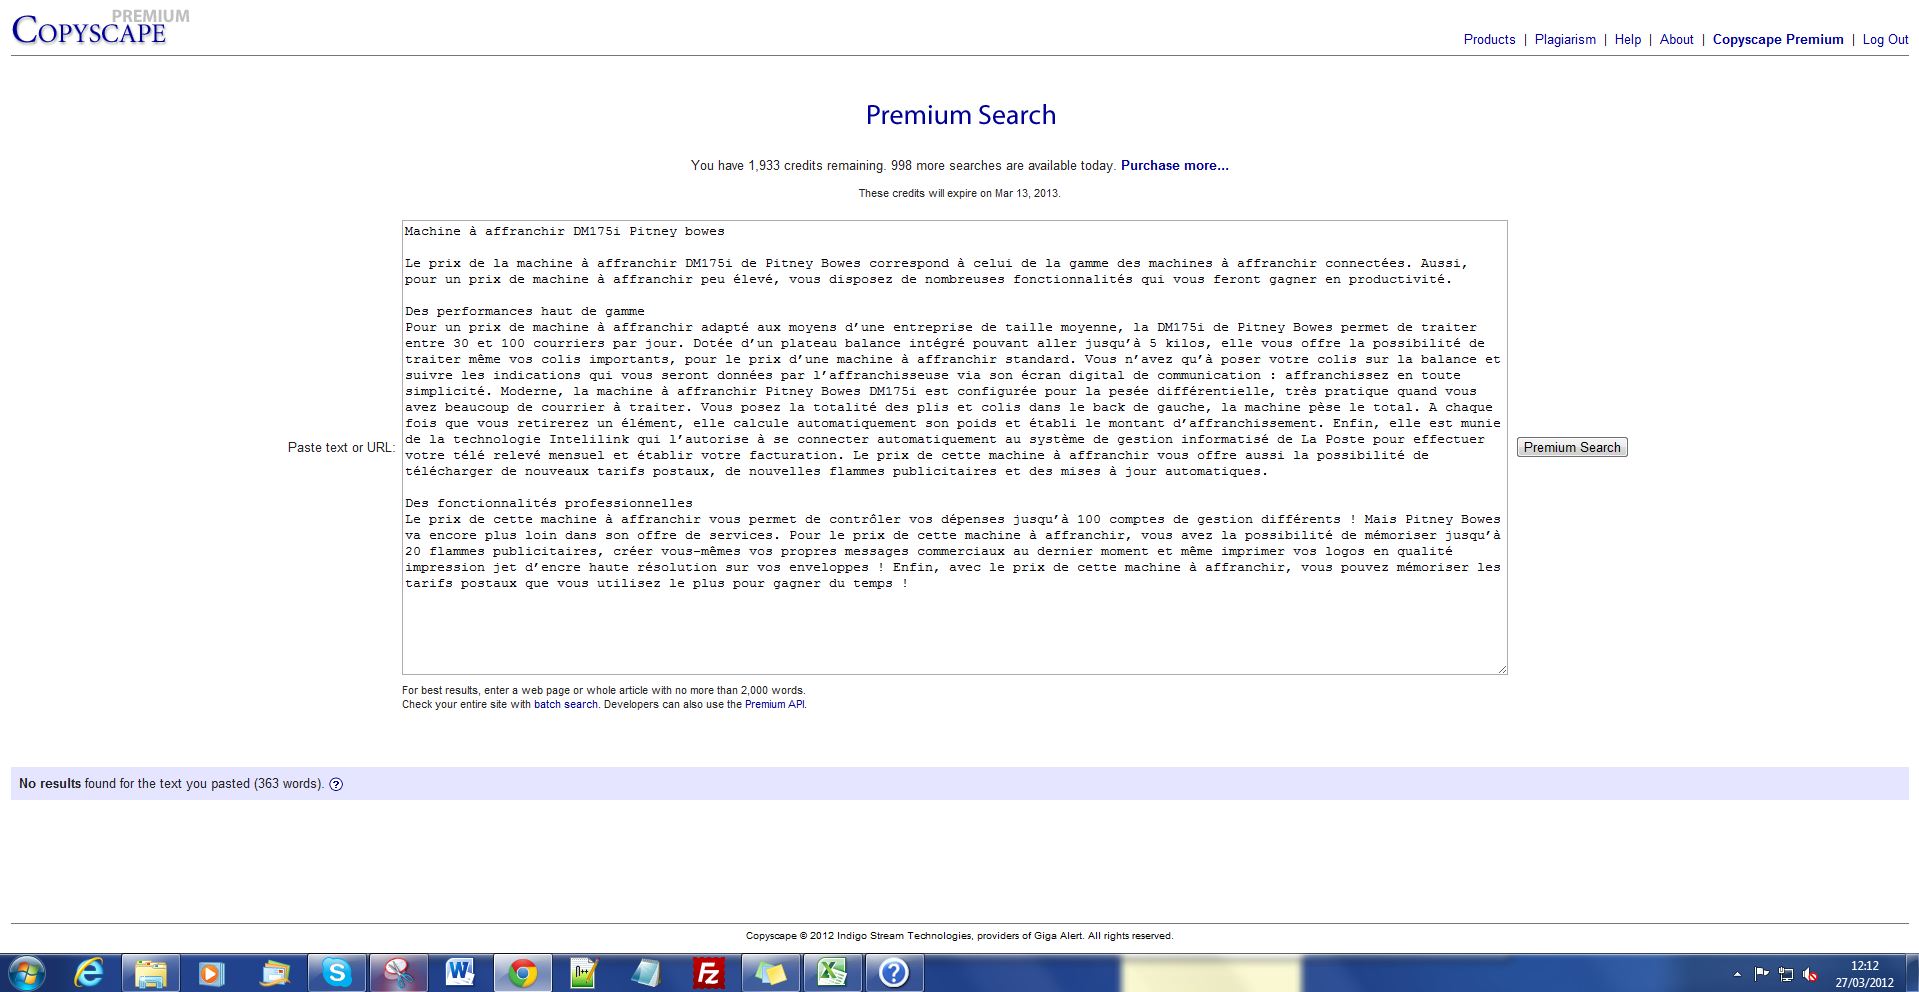Viewport: 1919px width, 992px height.
Task: Open the help icon beside No results
Action: click(336, 785)
